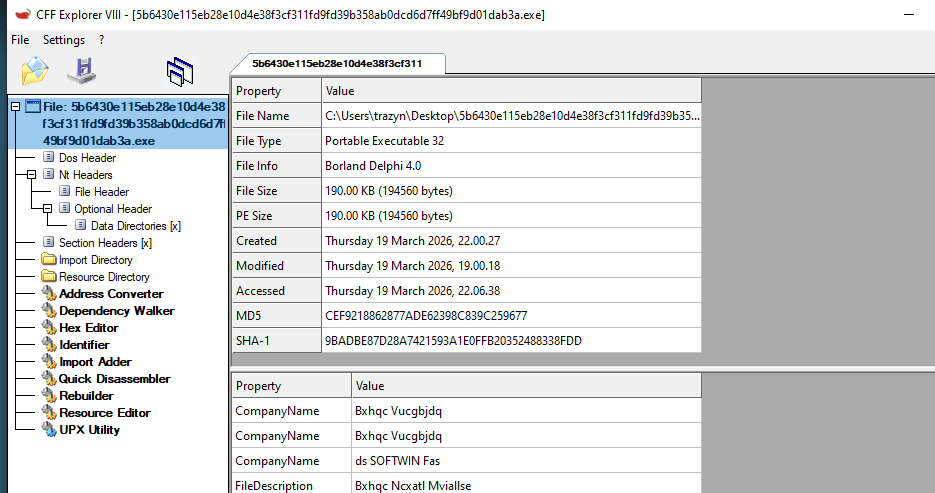935x493 pixels.
Task: Collapse the Optional Header tree node
Action: (x=47, y=209)
